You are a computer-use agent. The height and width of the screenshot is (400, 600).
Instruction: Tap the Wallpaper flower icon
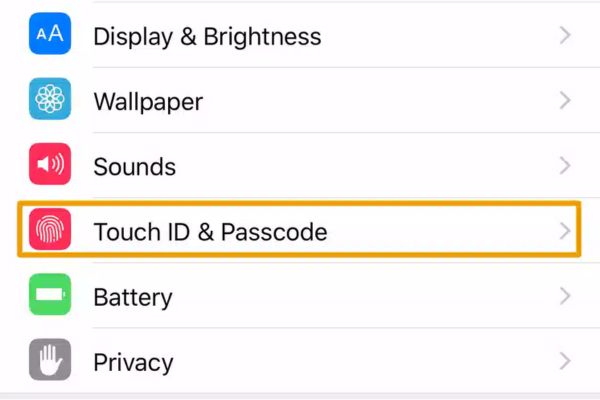pyautogui.click(x=49, y=101)
